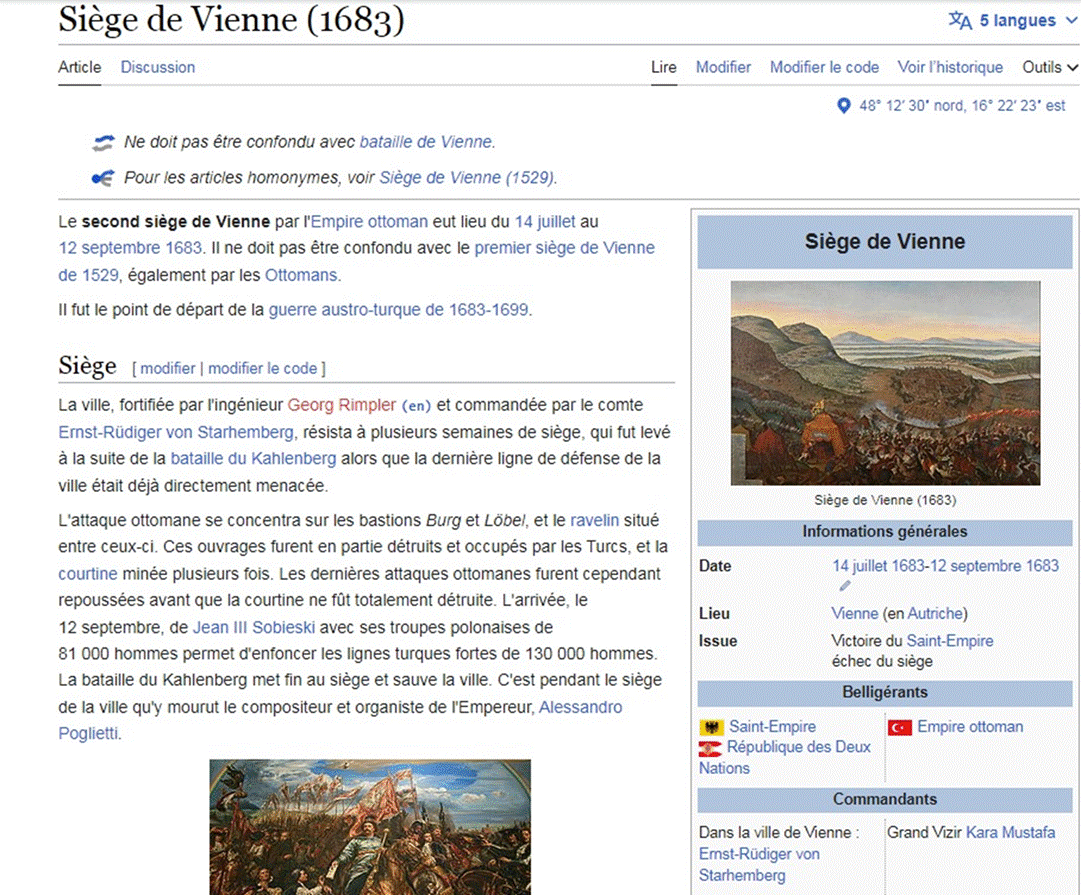Viewport: 1081px width, 895px height.
Task: Click modifier next to Siège heading
Action: click(x=168, y=368)
